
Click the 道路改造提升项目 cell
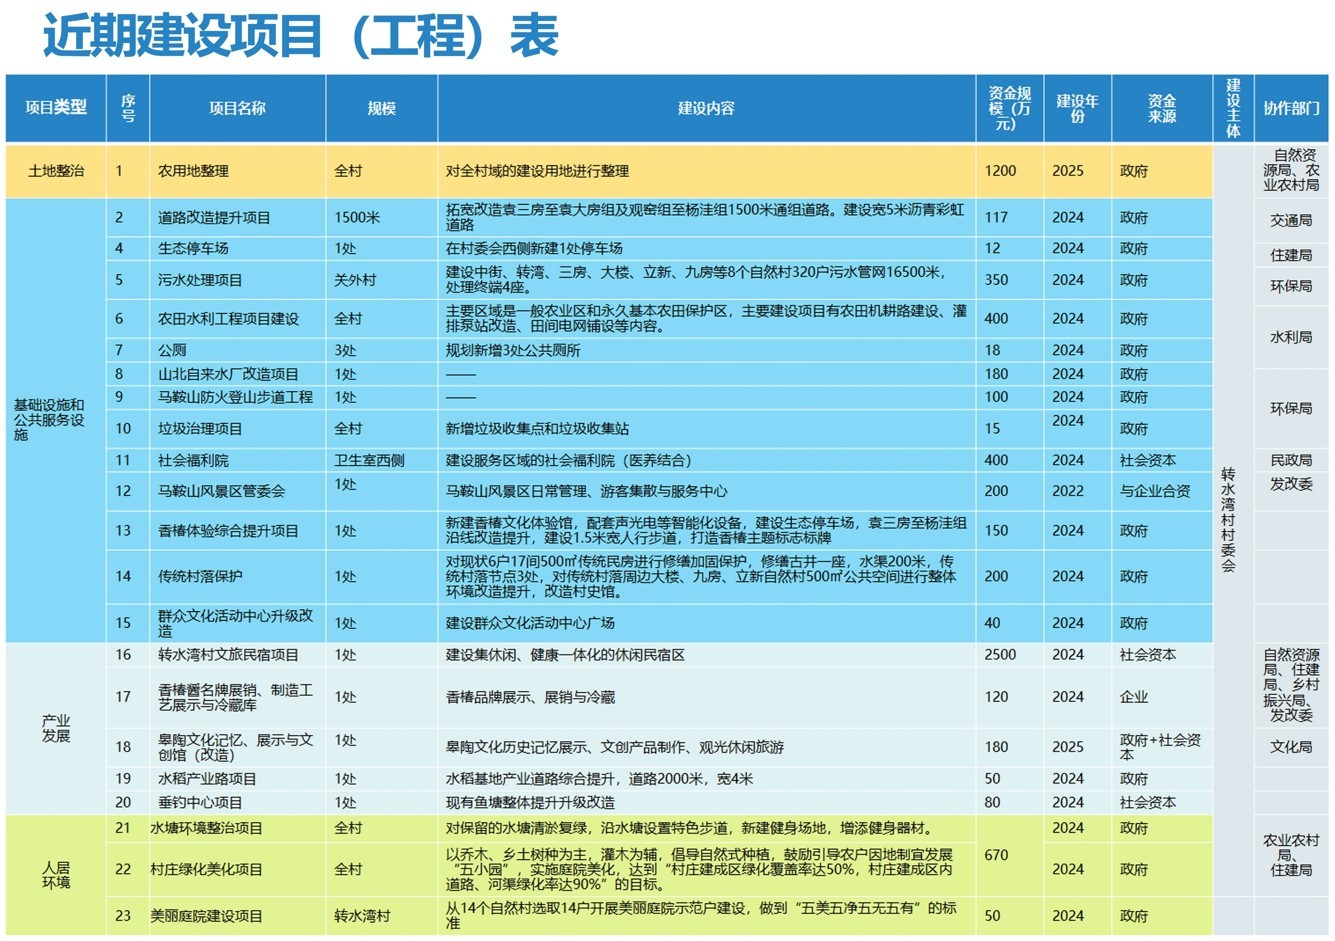(x=213, y=217)
